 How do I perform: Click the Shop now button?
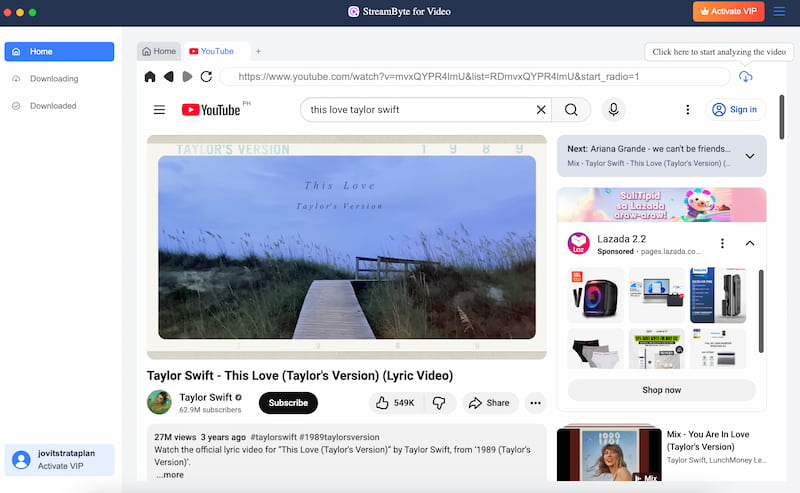pyautogui.click(x=661, y=390)
